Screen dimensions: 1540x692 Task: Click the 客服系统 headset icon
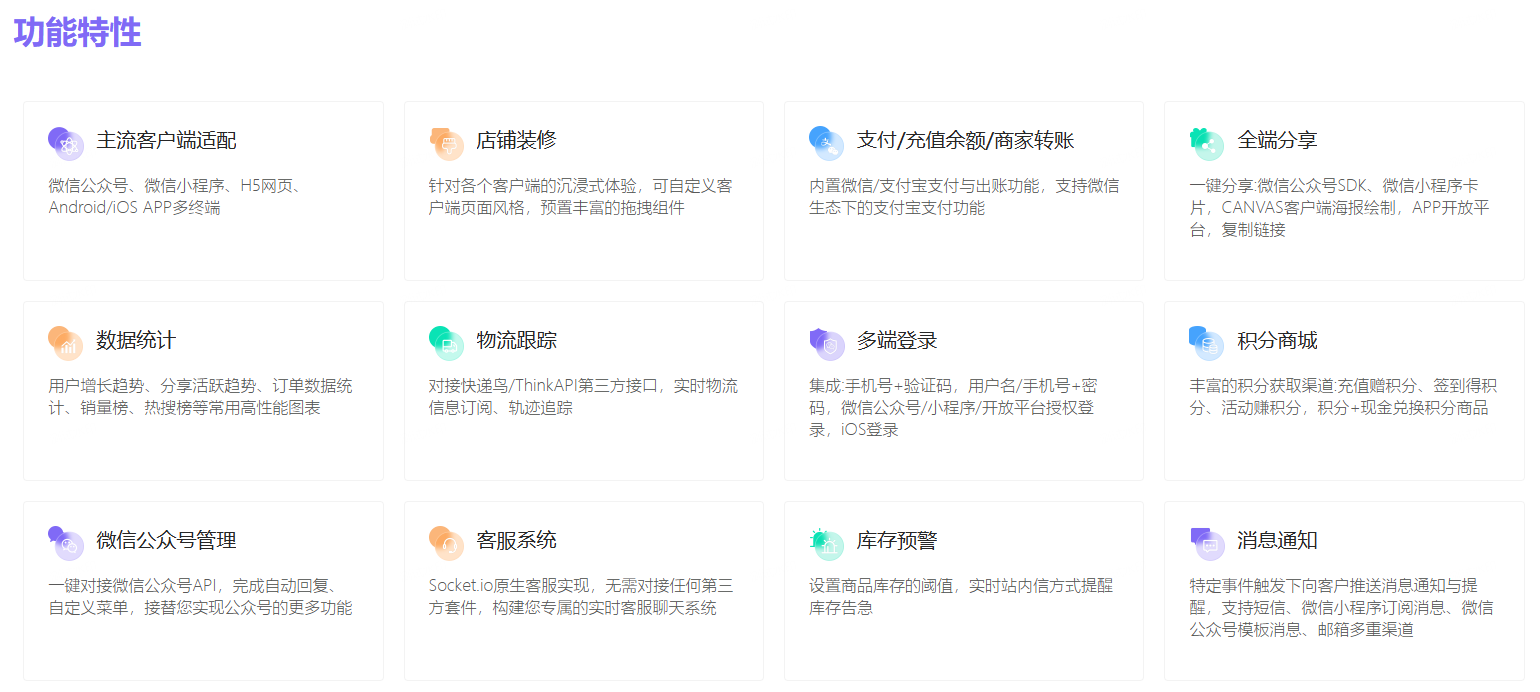446,543
